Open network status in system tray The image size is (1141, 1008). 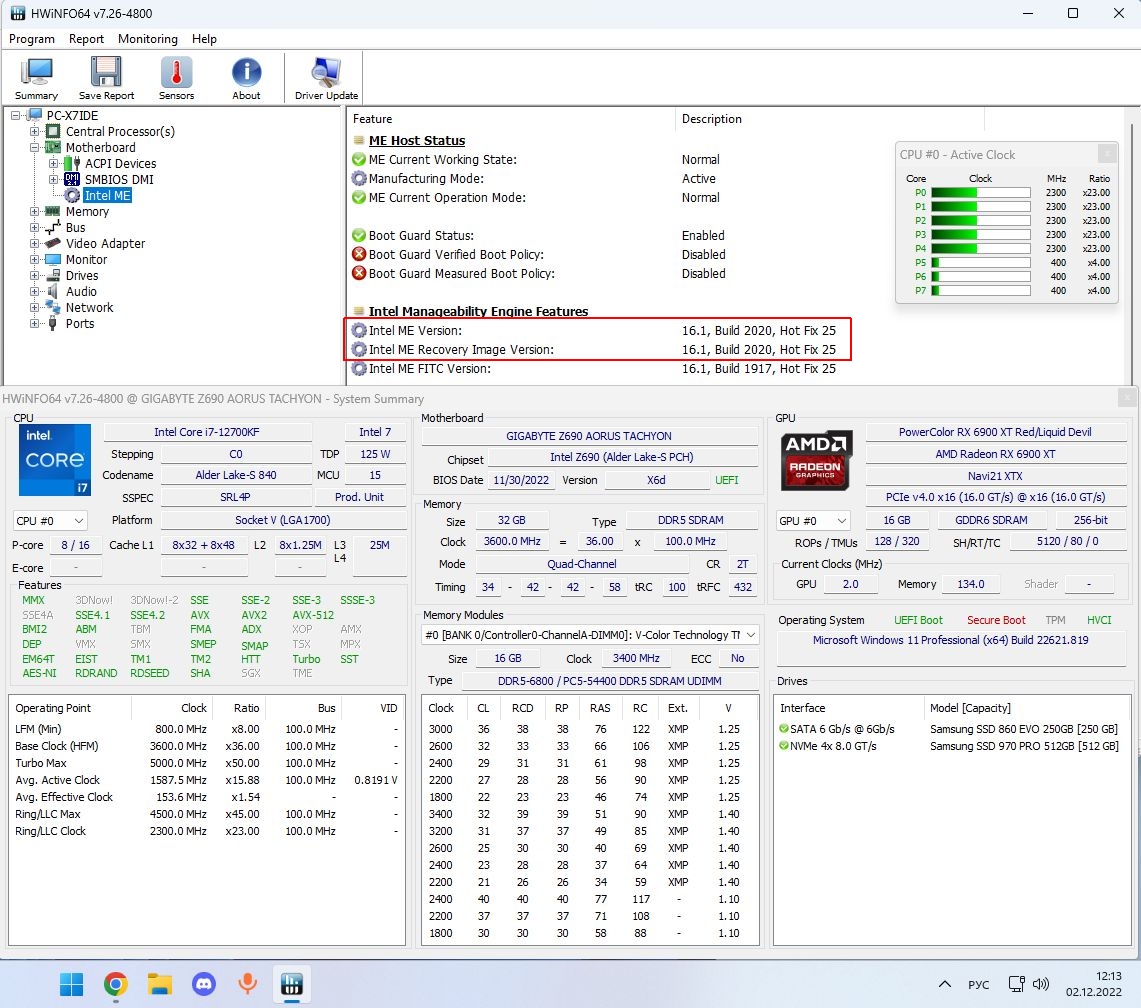pyautogui.click(x=1017, y=984)
